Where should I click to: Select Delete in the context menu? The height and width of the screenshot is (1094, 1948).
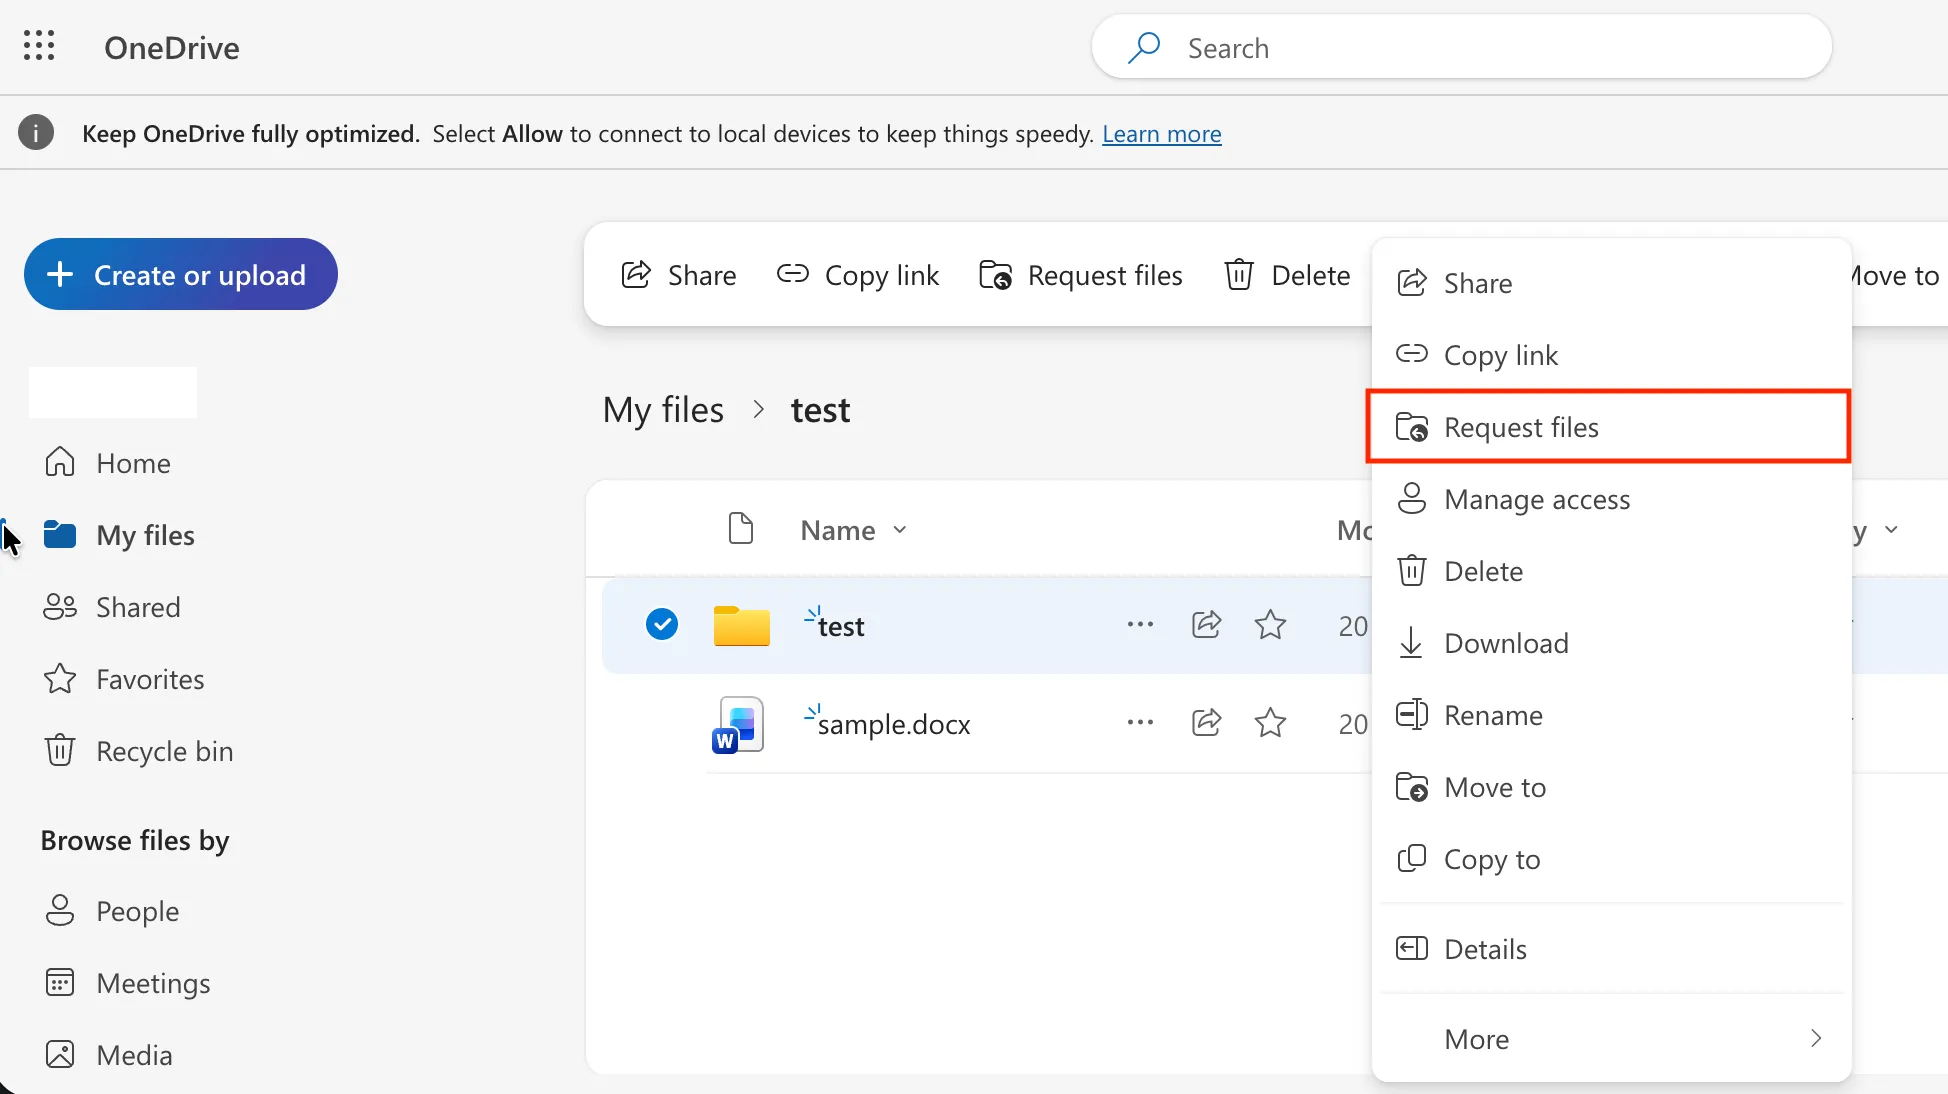tap(1611, 571)
